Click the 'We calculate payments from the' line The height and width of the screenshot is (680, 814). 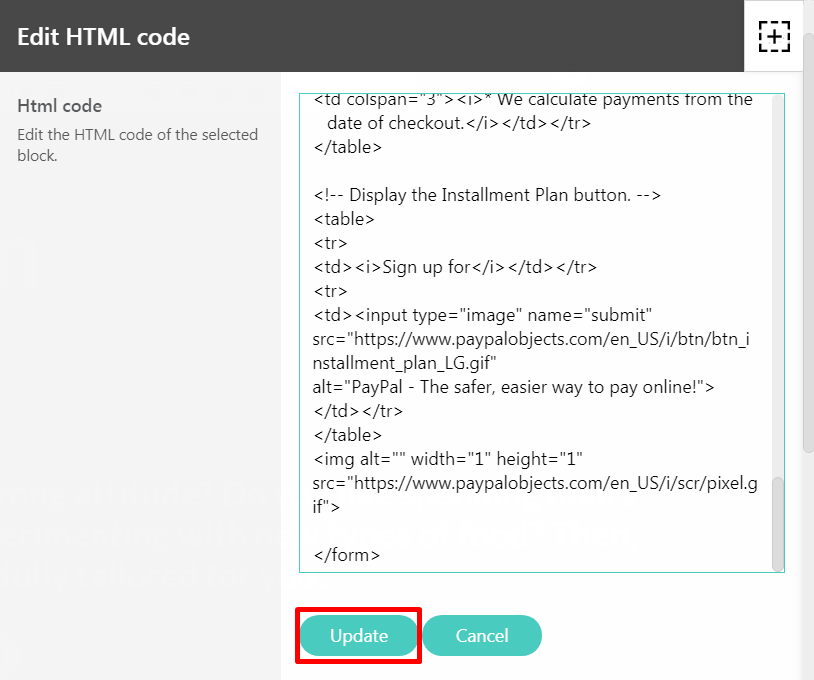533,100
